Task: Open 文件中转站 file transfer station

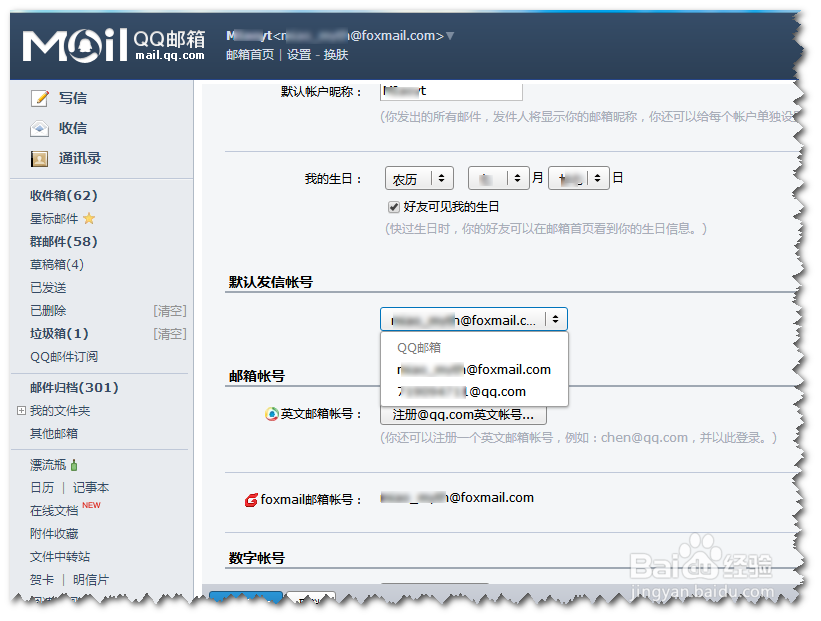Action: [60, 557]
